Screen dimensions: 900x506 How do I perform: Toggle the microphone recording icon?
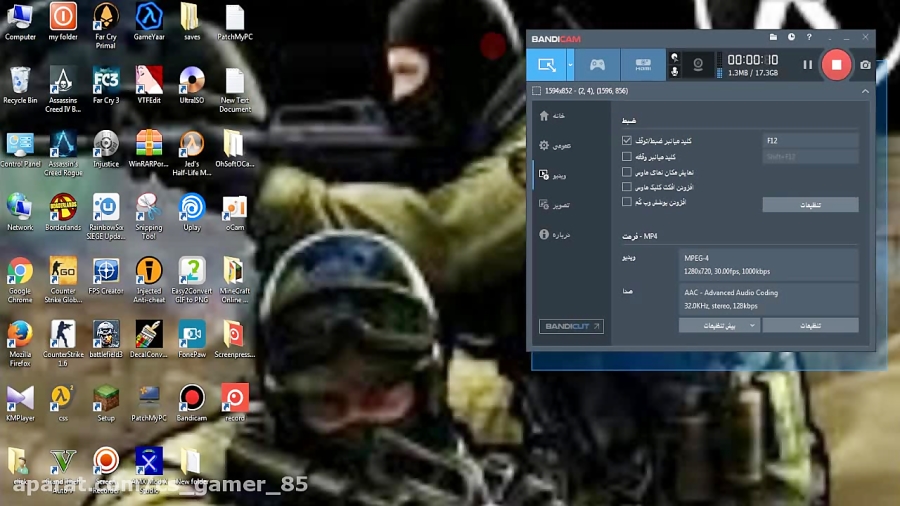pyautogui.click(x=674, y=71)
